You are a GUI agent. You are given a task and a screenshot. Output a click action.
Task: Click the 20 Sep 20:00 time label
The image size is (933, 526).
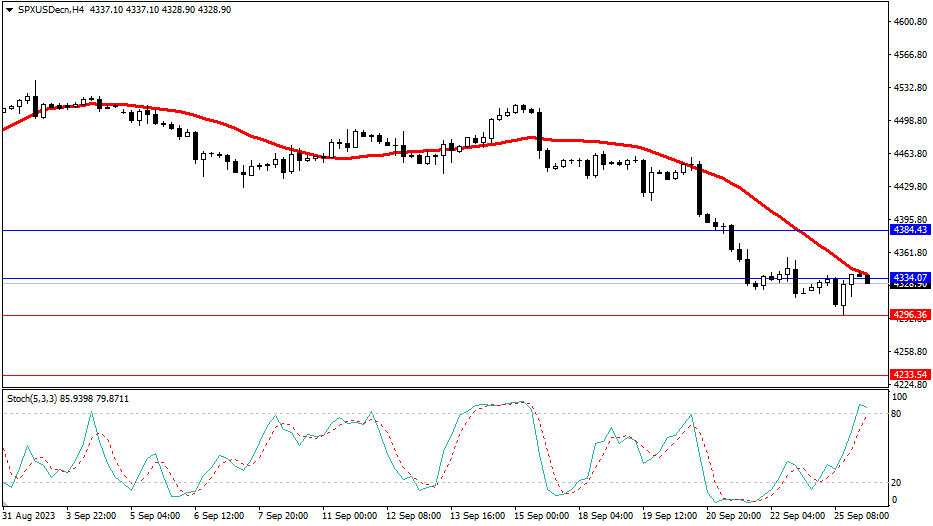[734, 516]
